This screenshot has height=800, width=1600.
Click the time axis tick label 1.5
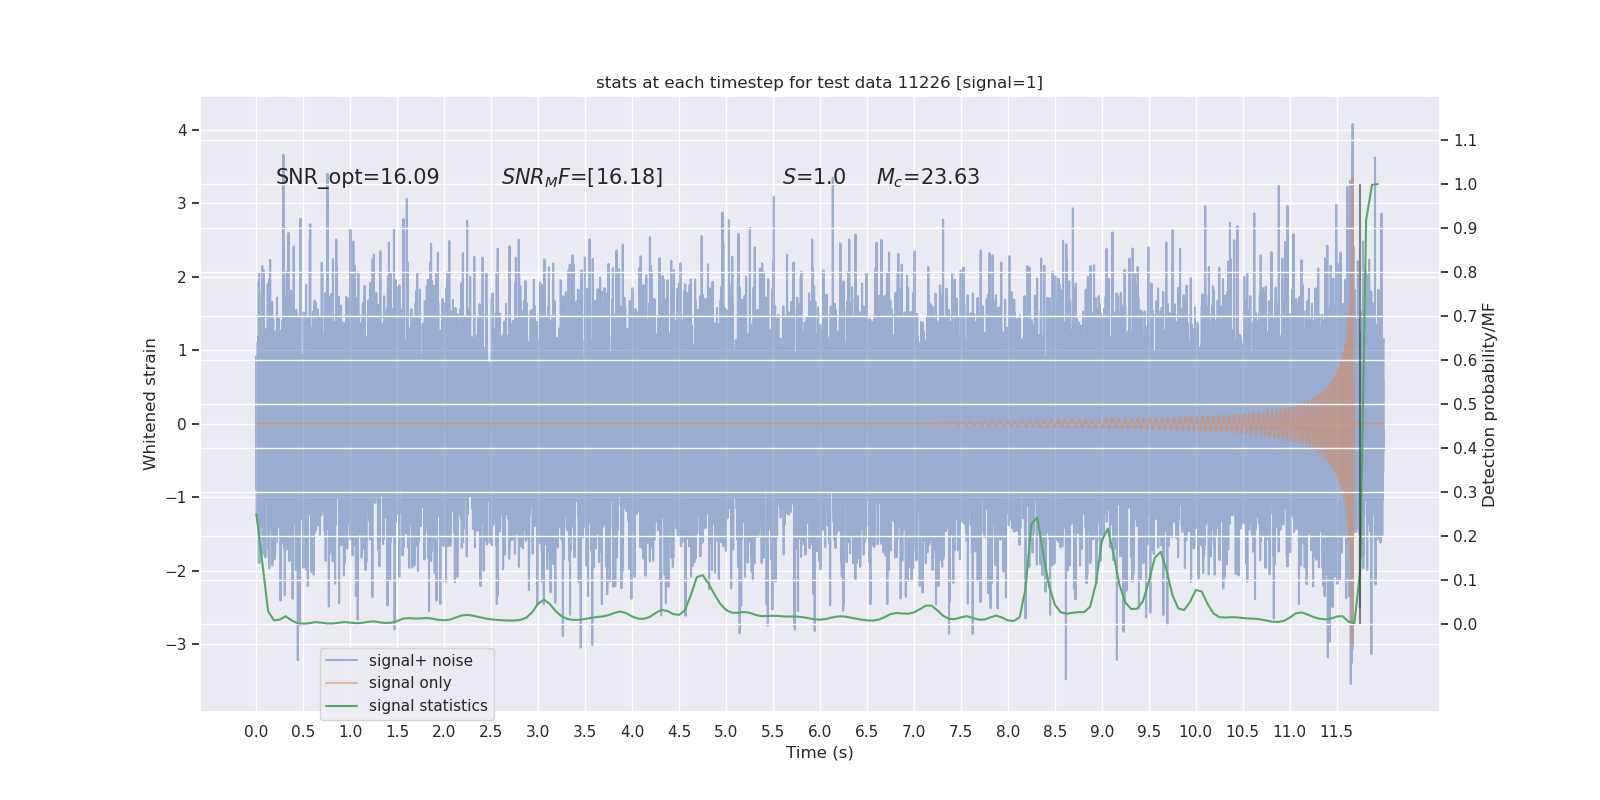(x=397, y=731)
